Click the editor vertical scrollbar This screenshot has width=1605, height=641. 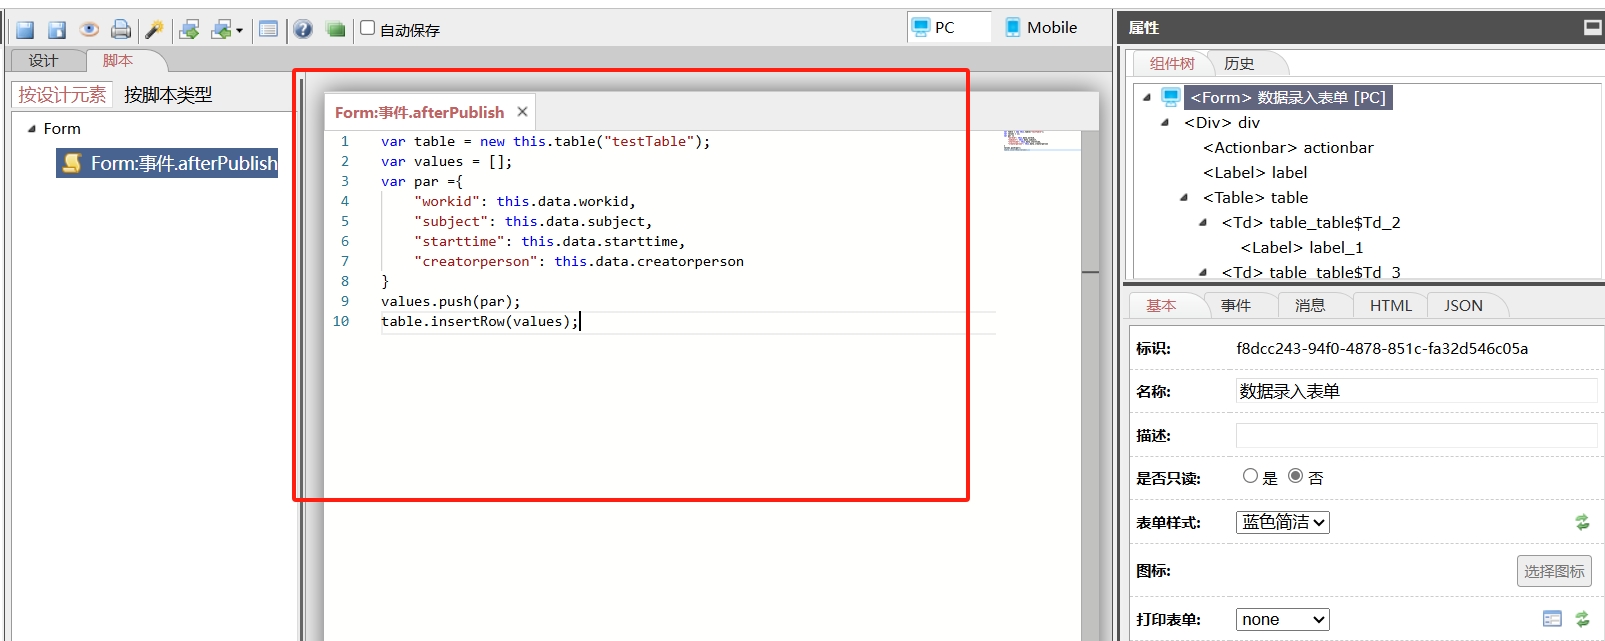[1090, 385]
